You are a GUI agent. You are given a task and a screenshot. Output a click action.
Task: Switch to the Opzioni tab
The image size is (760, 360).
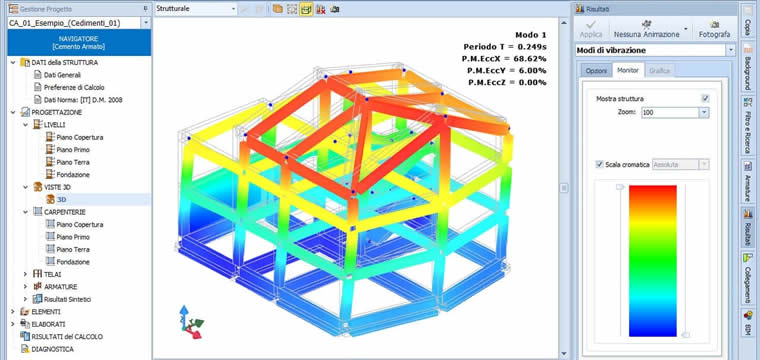coord(596,71)
